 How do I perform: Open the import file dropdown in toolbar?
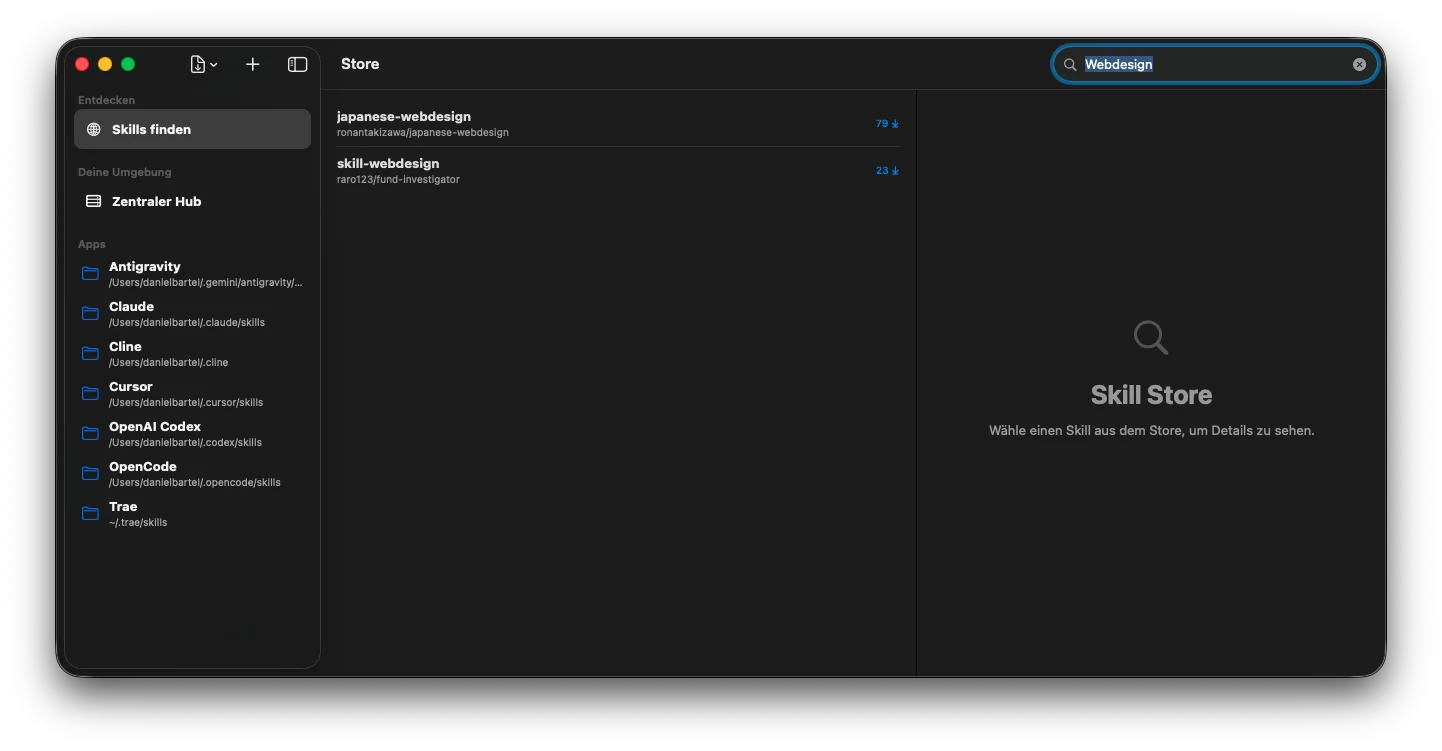click(203, 64)
